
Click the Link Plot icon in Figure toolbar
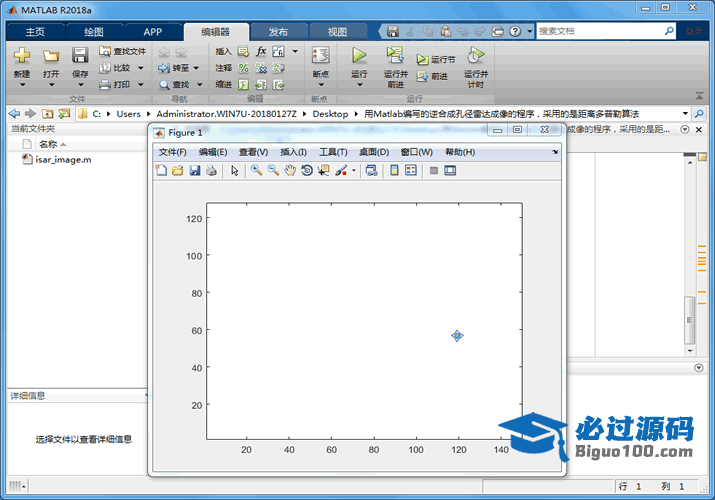[x=372, y=171]
